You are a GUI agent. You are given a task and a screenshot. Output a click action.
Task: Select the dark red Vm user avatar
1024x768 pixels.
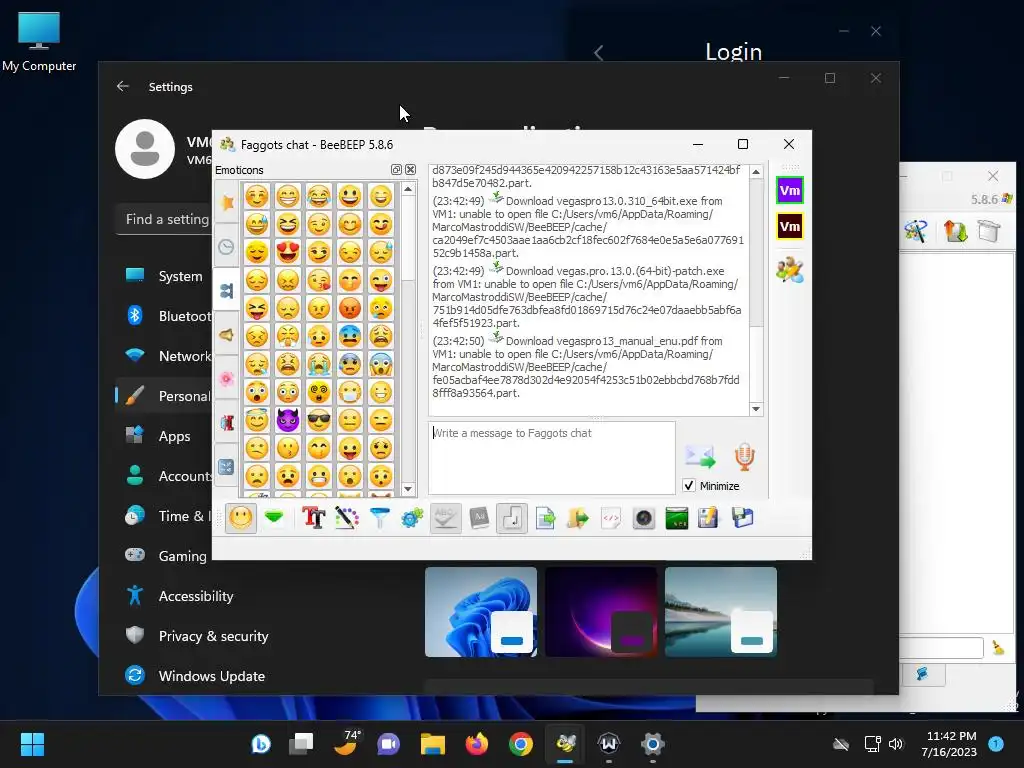pos(790,227)
